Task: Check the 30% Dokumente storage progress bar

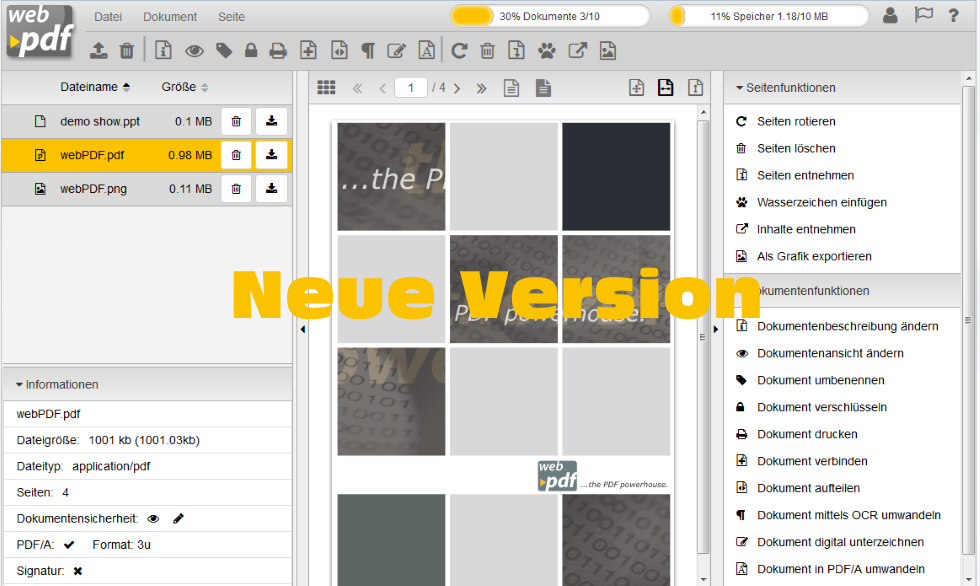Action: (x=550, y=16)
